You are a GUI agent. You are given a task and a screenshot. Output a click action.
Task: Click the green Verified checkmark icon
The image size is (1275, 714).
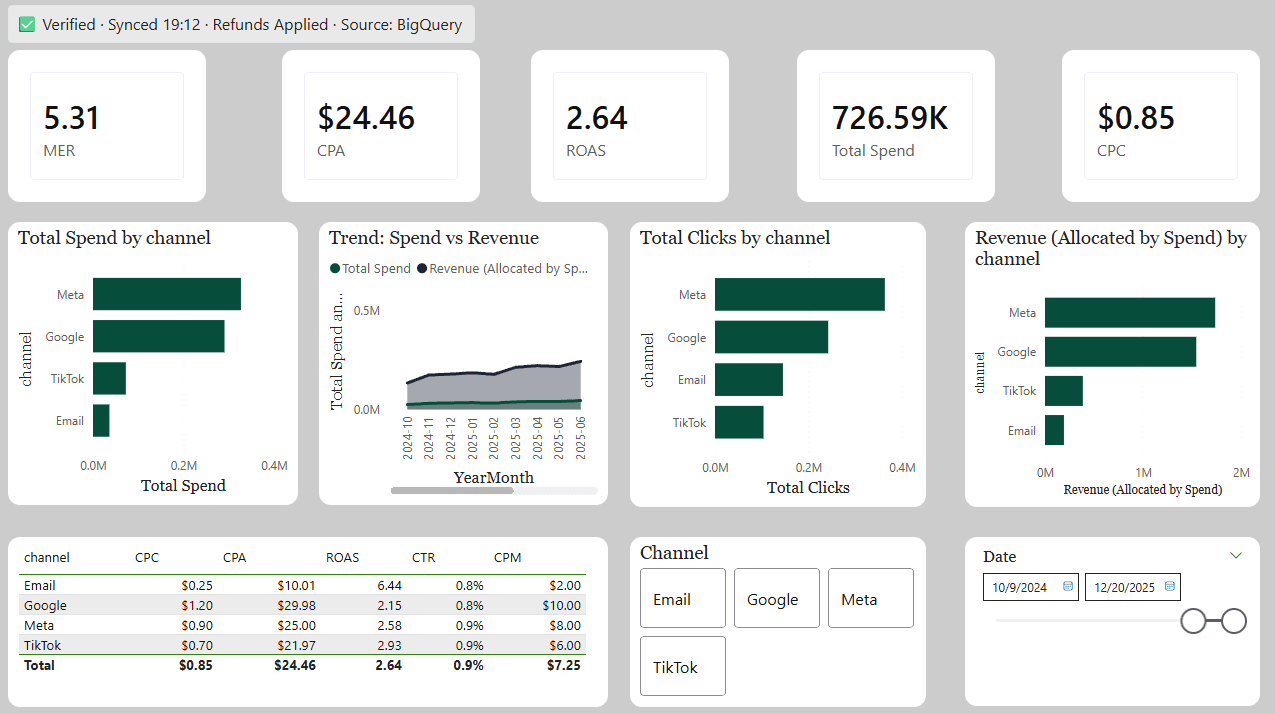[x=27, y=25]
